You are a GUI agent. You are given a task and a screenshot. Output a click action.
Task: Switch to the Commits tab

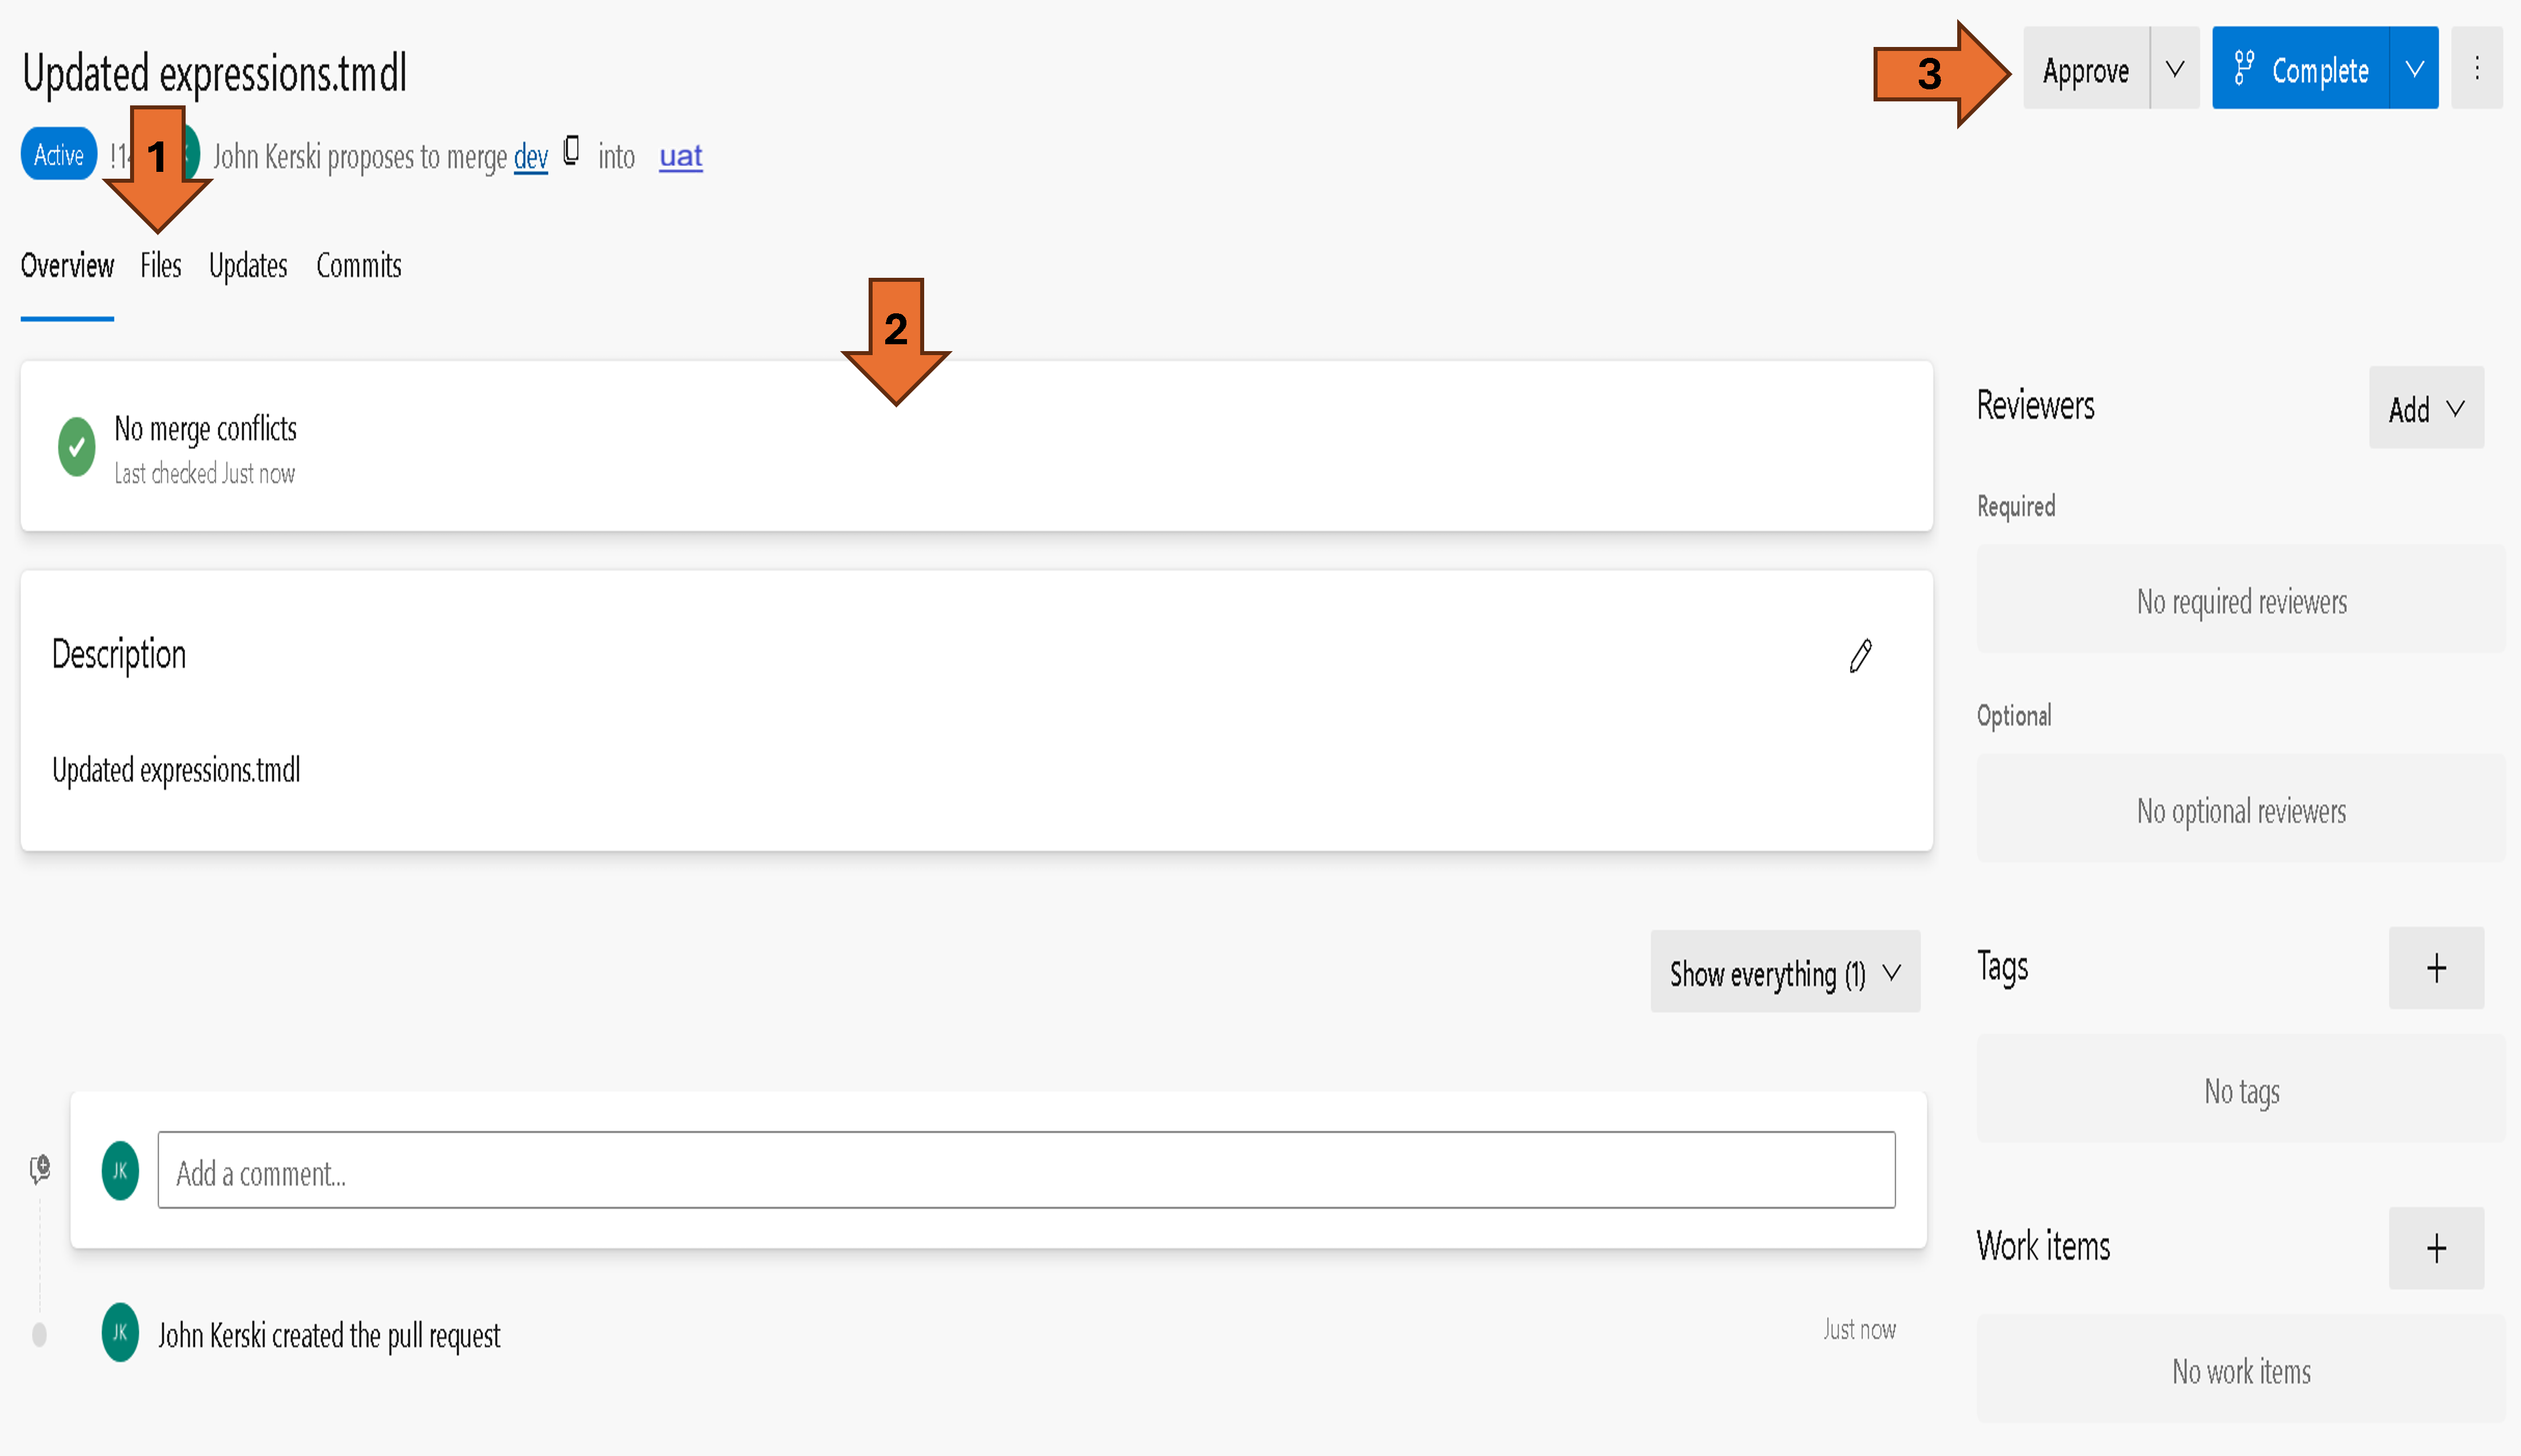point(358,265)
